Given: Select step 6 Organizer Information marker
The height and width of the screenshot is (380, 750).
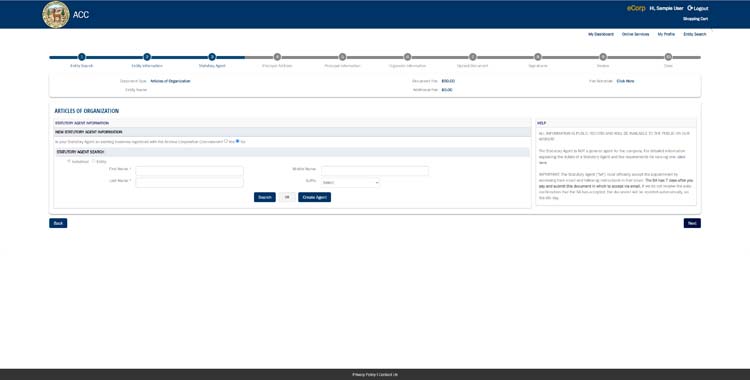Looking at the screenshot, I should coord(408,57).
